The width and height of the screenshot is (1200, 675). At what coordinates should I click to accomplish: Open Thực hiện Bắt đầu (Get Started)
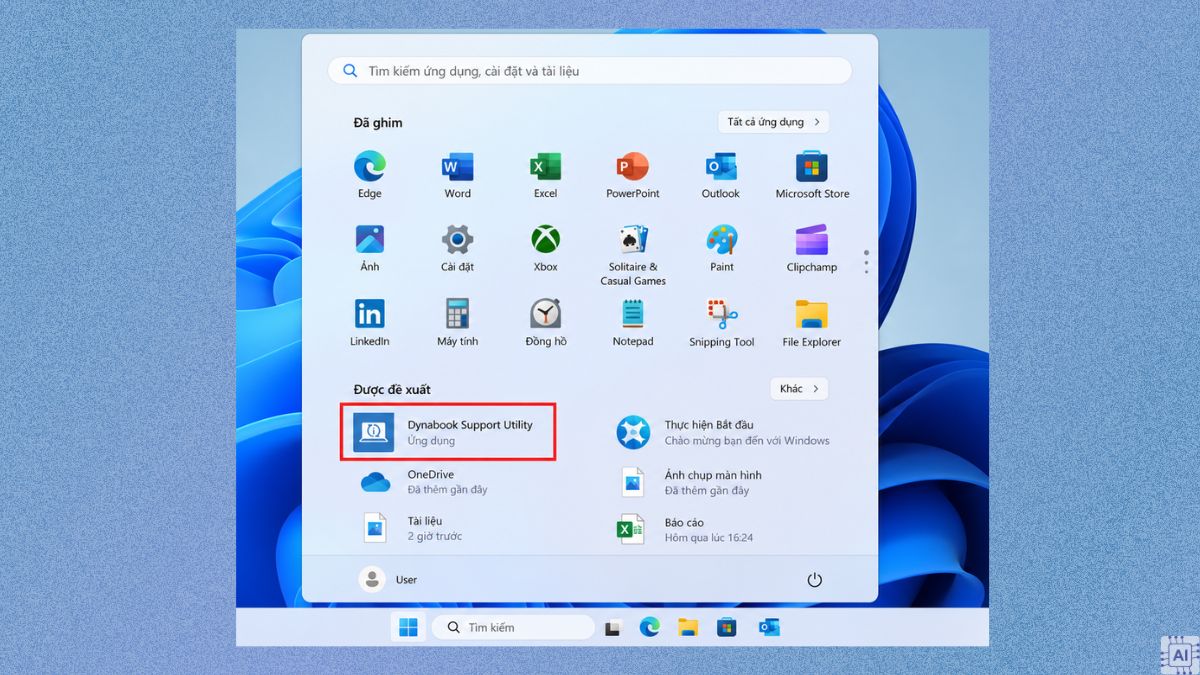pos(725,432)
